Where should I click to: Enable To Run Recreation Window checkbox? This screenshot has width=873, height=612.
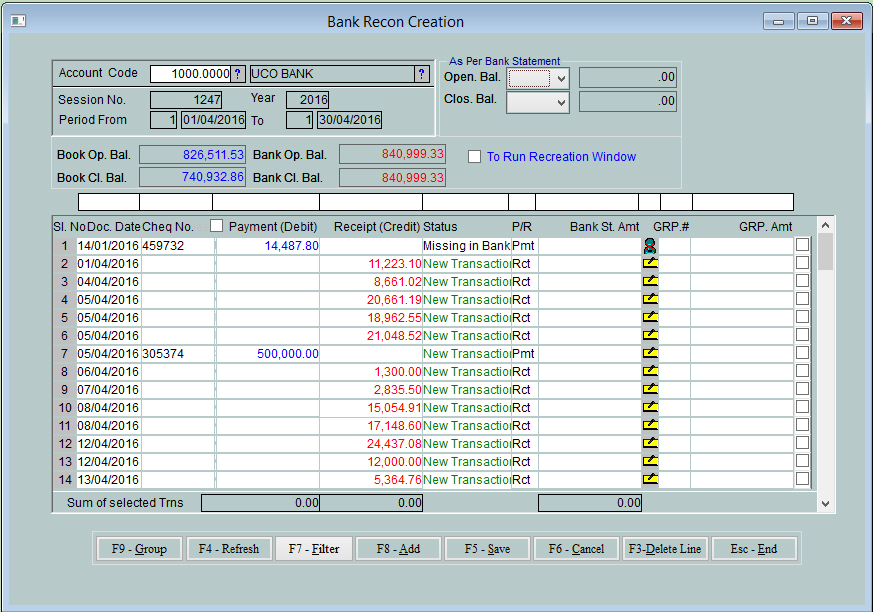(x=476, y=157)
